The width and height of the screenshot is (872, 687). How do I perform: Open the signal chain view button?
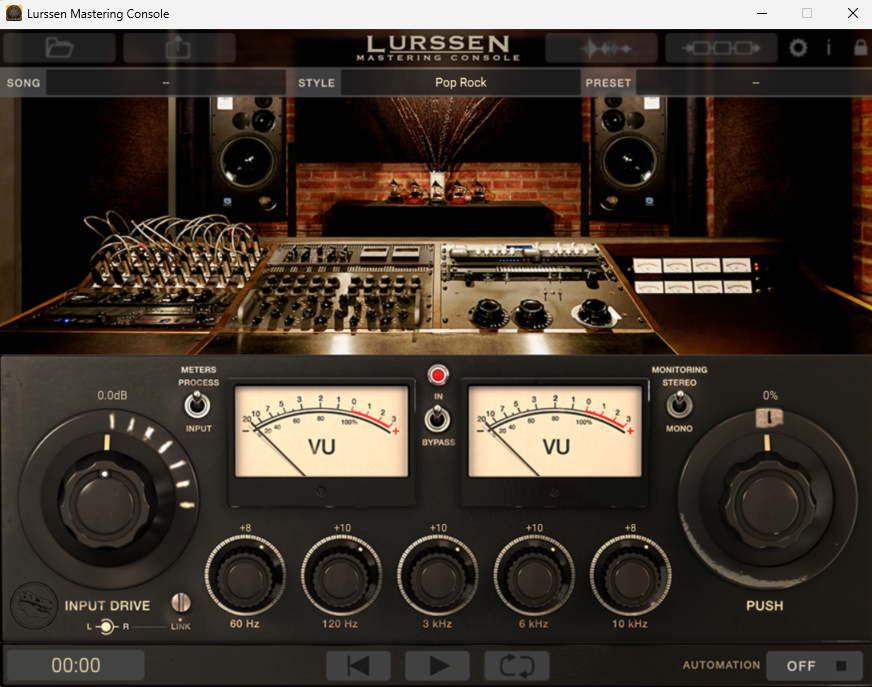click(721, 48)
